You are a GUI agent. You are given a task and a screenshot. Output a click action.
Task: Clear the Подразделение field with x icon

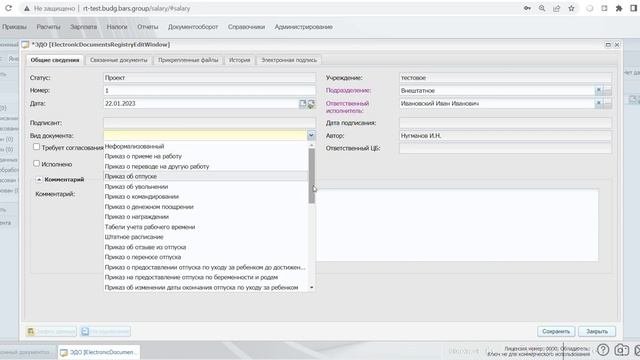click(x=598, y=91)
